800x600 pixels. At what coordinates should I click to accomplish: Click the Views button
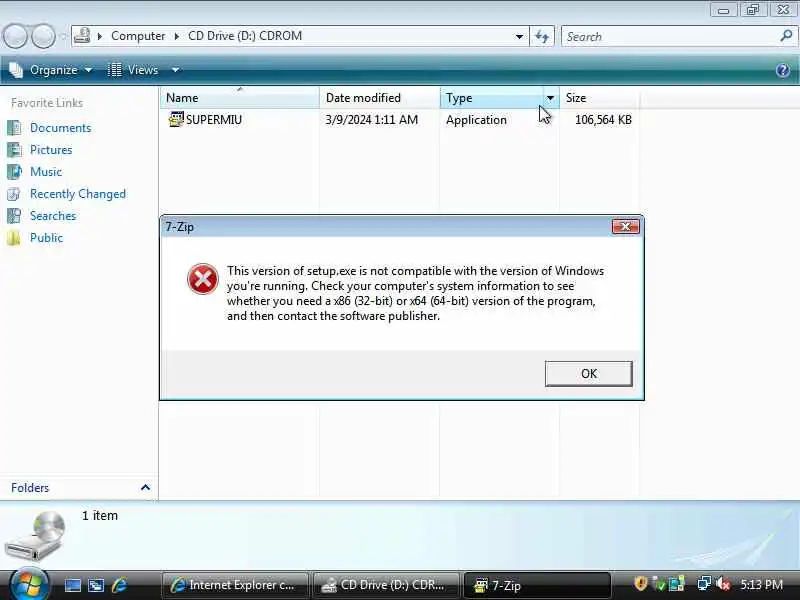tap(134, 70)
